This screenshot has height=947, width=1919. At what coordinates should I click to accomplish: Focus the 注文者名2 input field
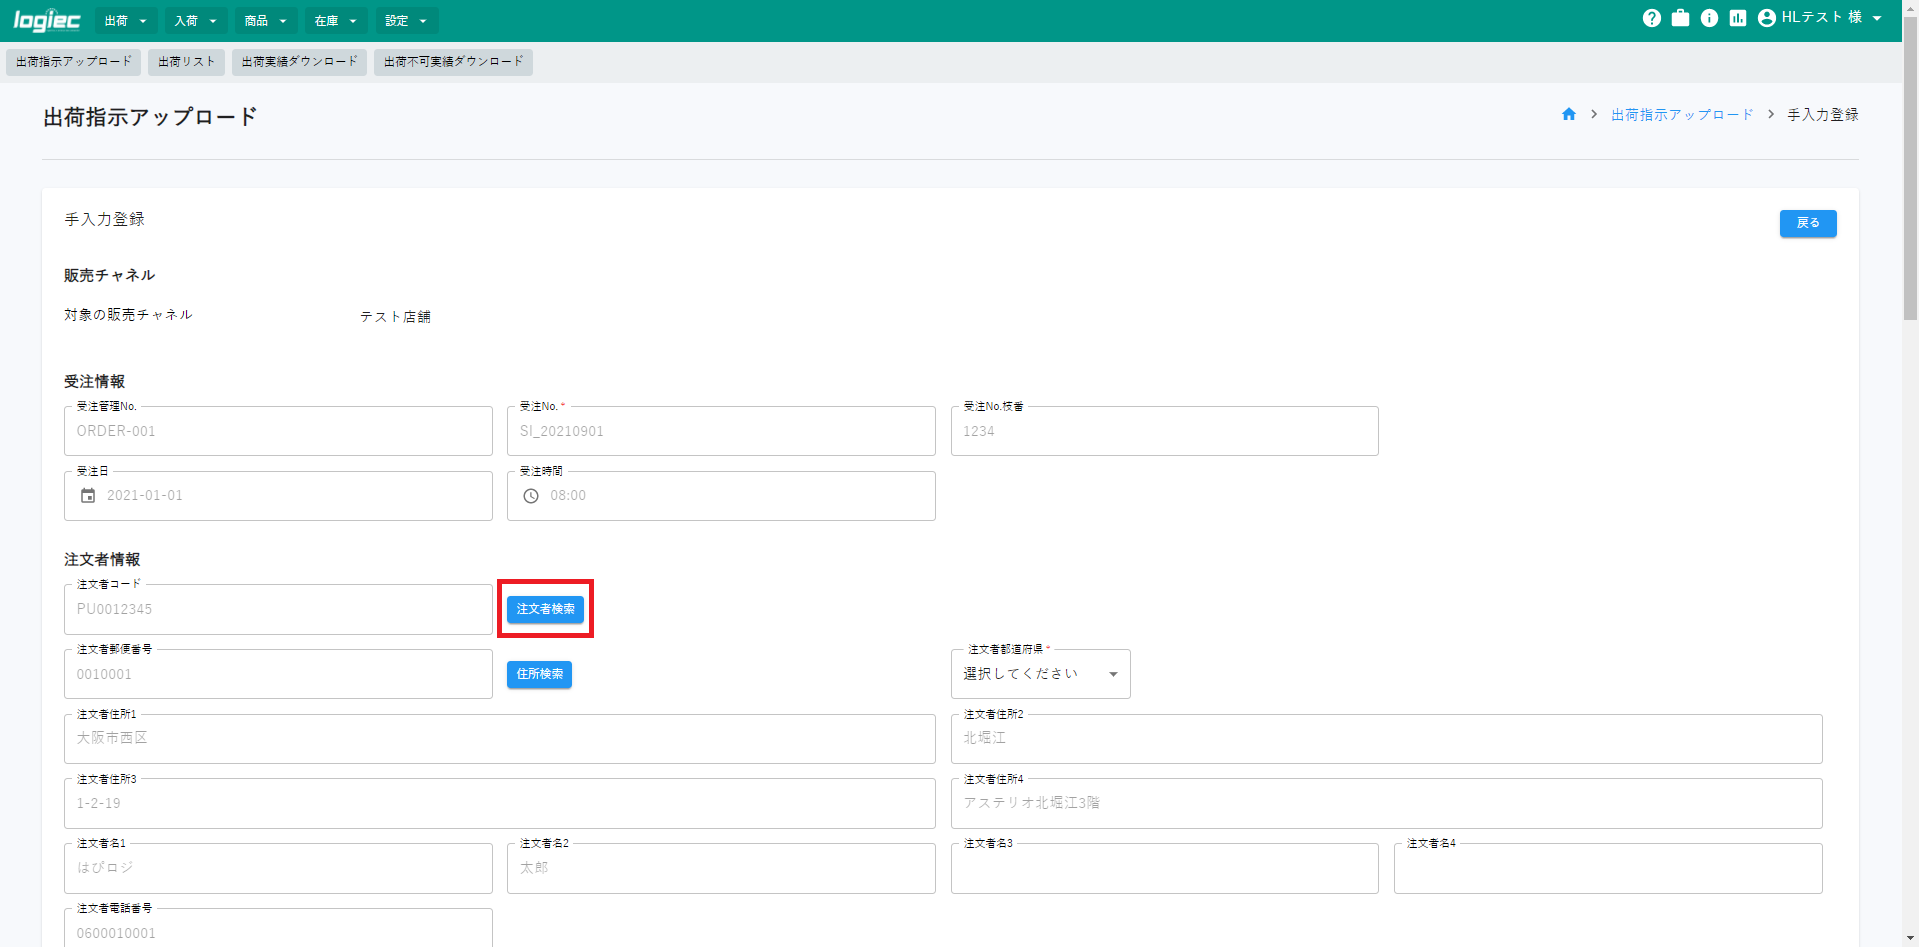click(x=721, y=868)
